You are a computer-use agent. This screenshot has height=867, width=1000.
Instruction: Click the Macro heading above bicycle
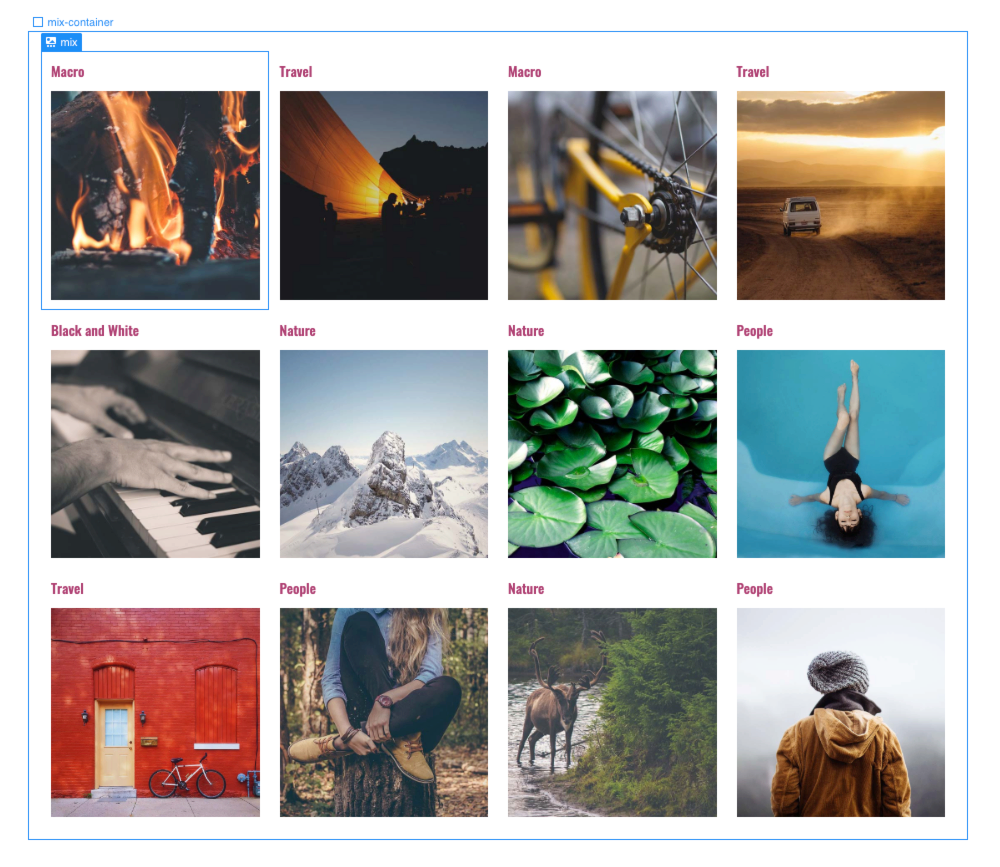click(x=525, y=72)
